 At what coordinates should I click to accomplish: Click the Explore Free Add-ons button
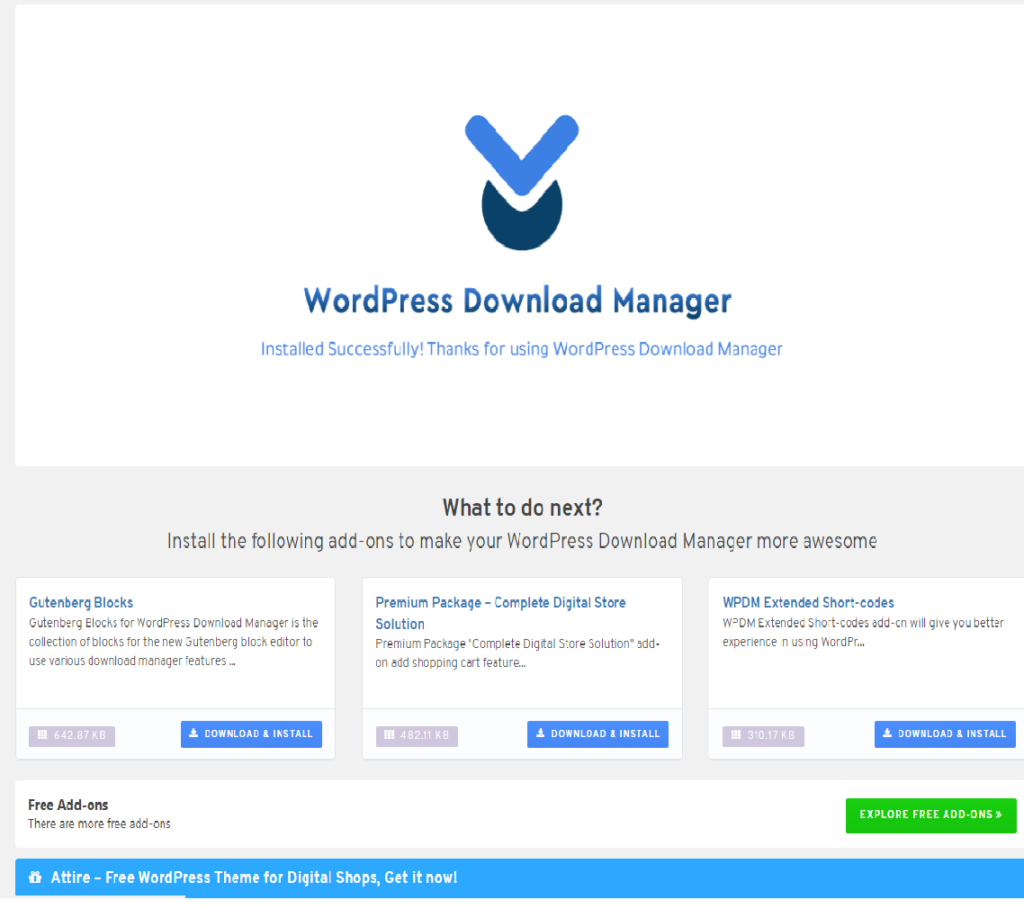point(931,815)
